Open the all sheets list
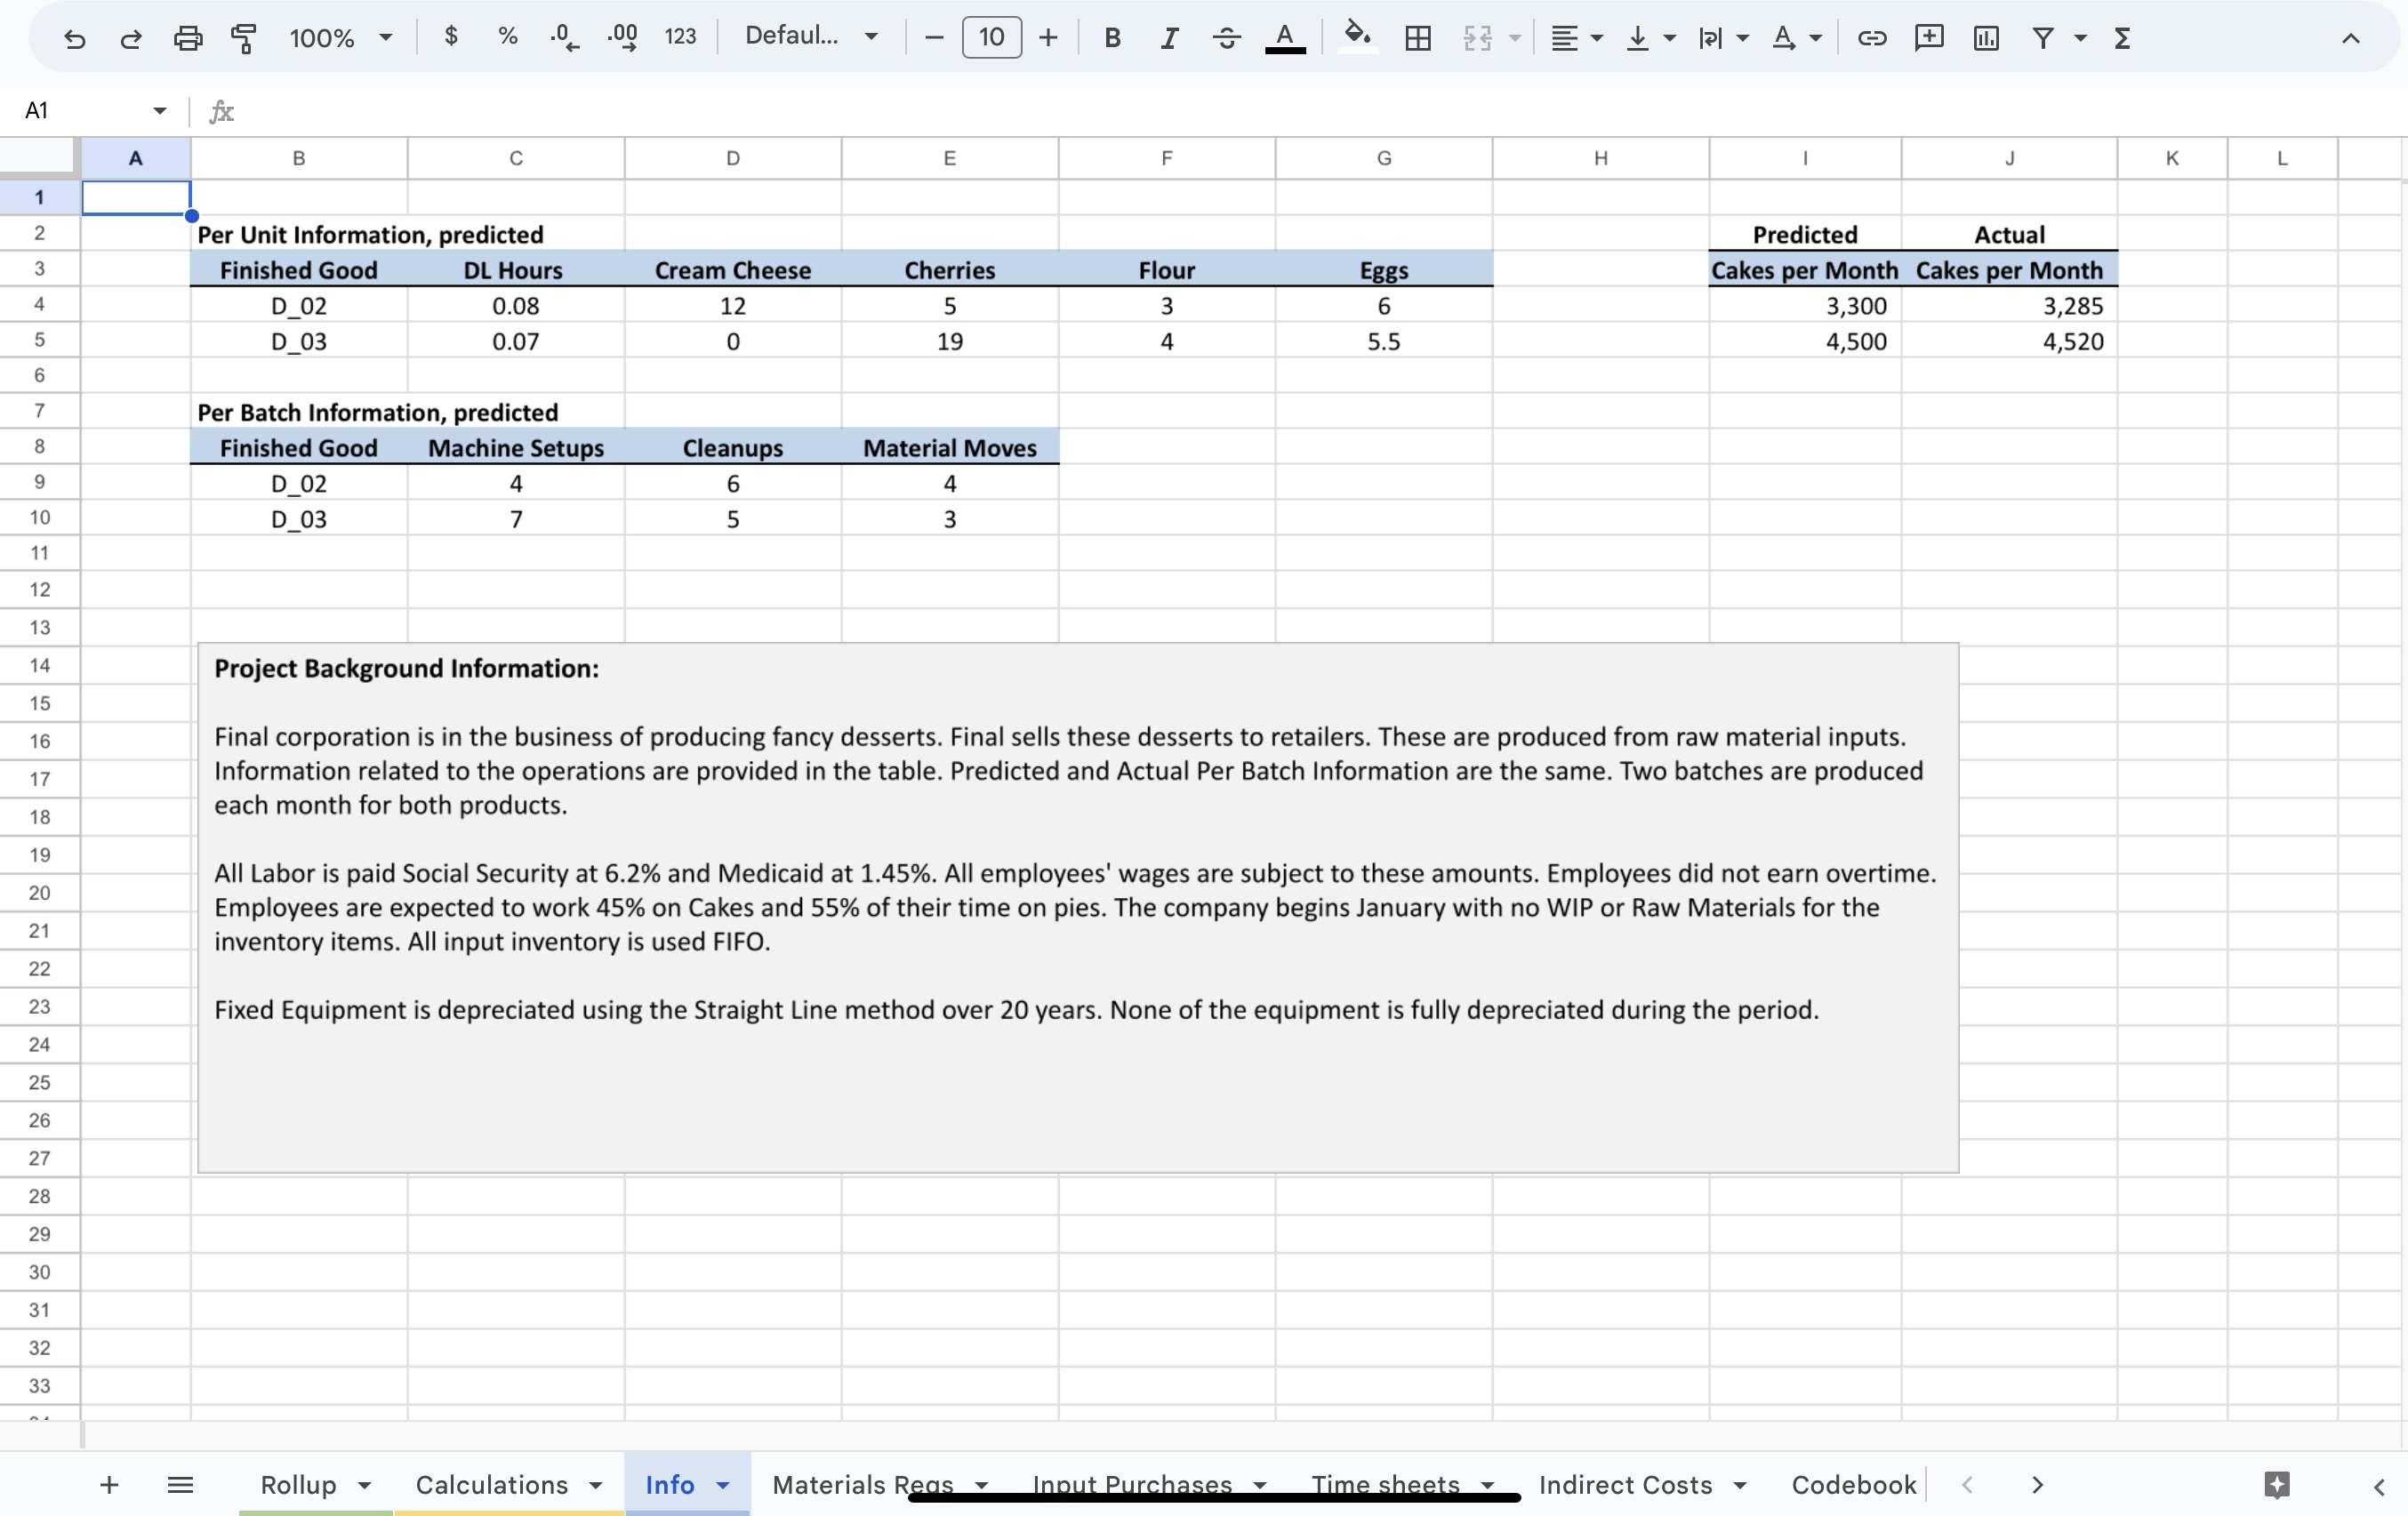This screenshot has width=2408, height=1516. [180, 1484]
